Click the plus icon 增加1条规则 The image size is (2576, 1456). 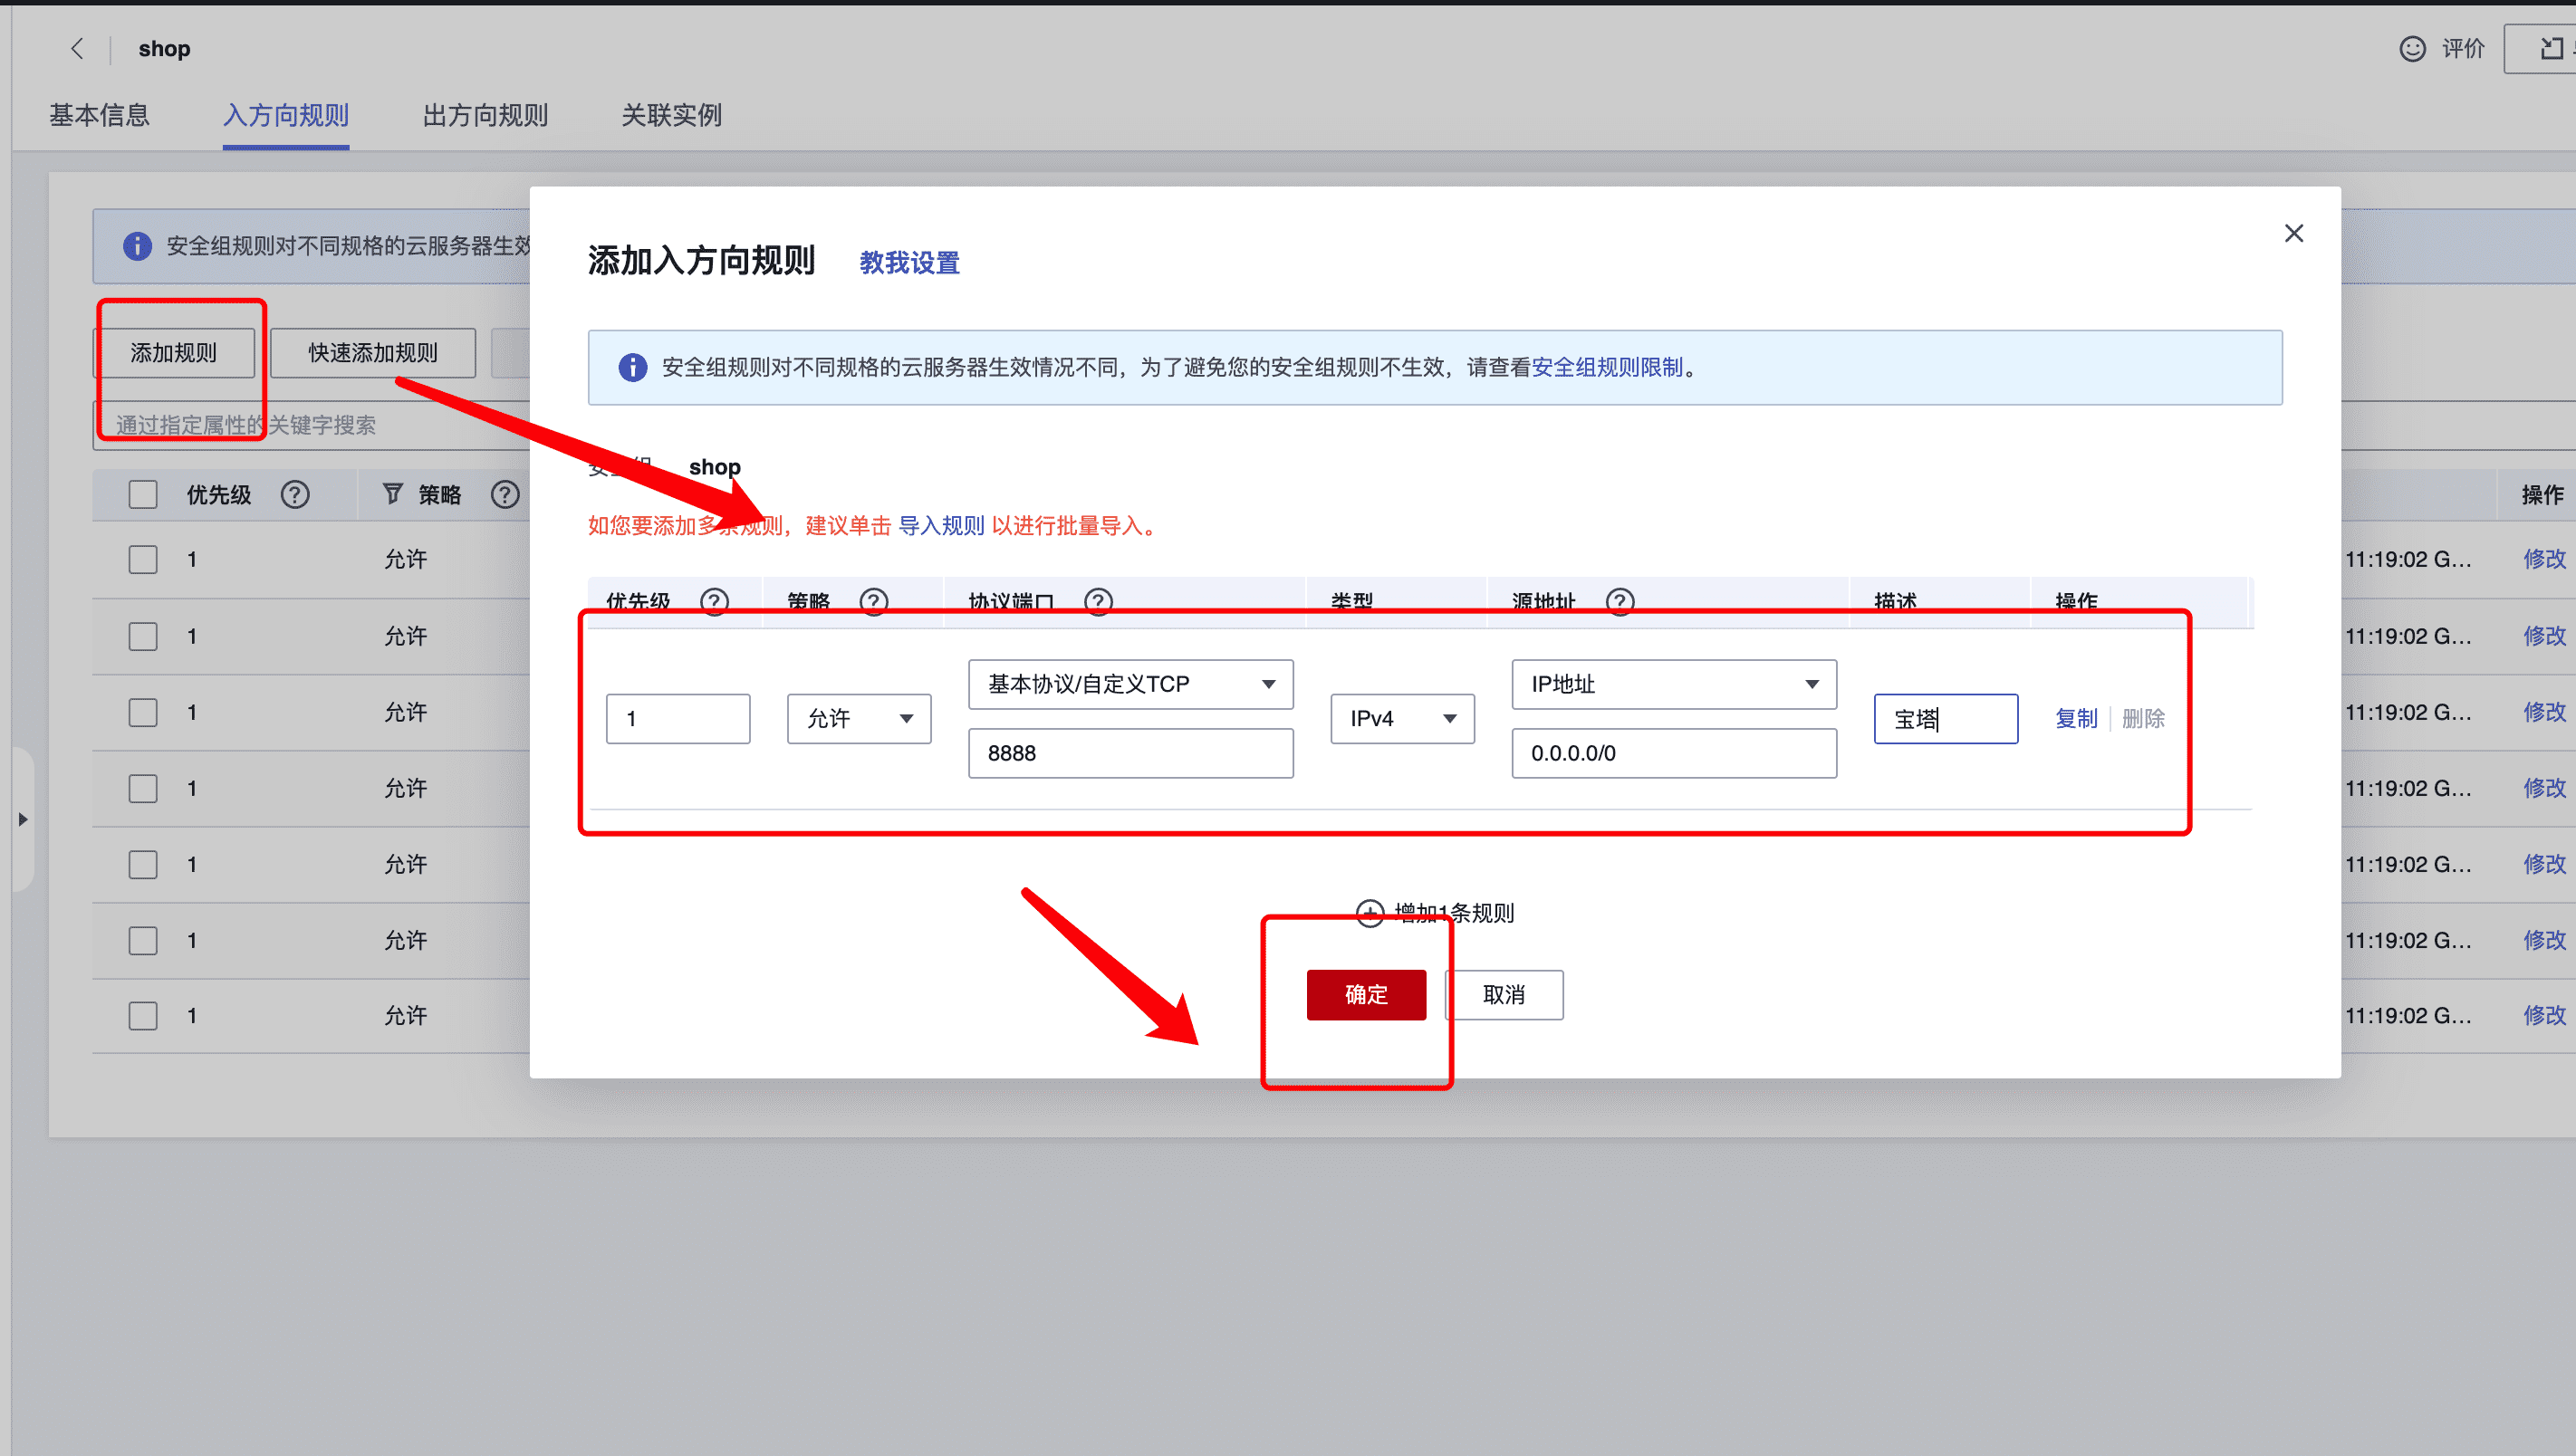click(1369, 912)
